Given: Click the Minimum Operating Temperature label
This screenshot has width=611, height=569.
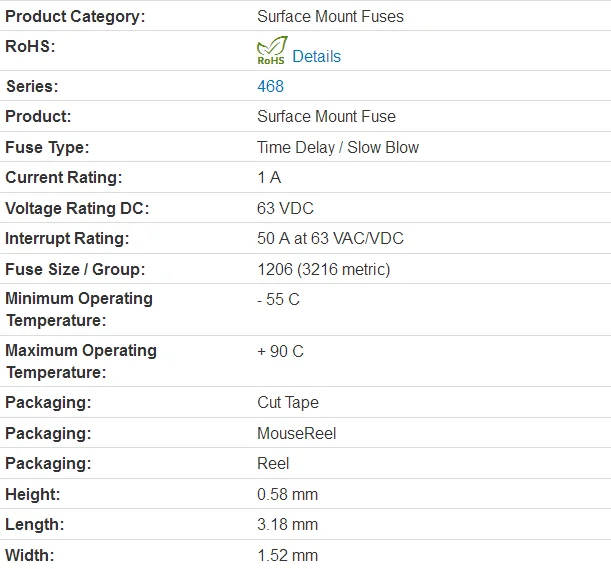Looking at the screenshot, I should pyautogui.click(x=79, y=309).
